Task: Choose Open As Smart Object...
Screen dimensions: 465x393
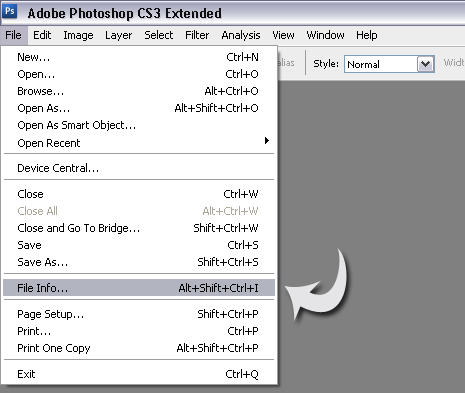Action: (x=139, y=125)
